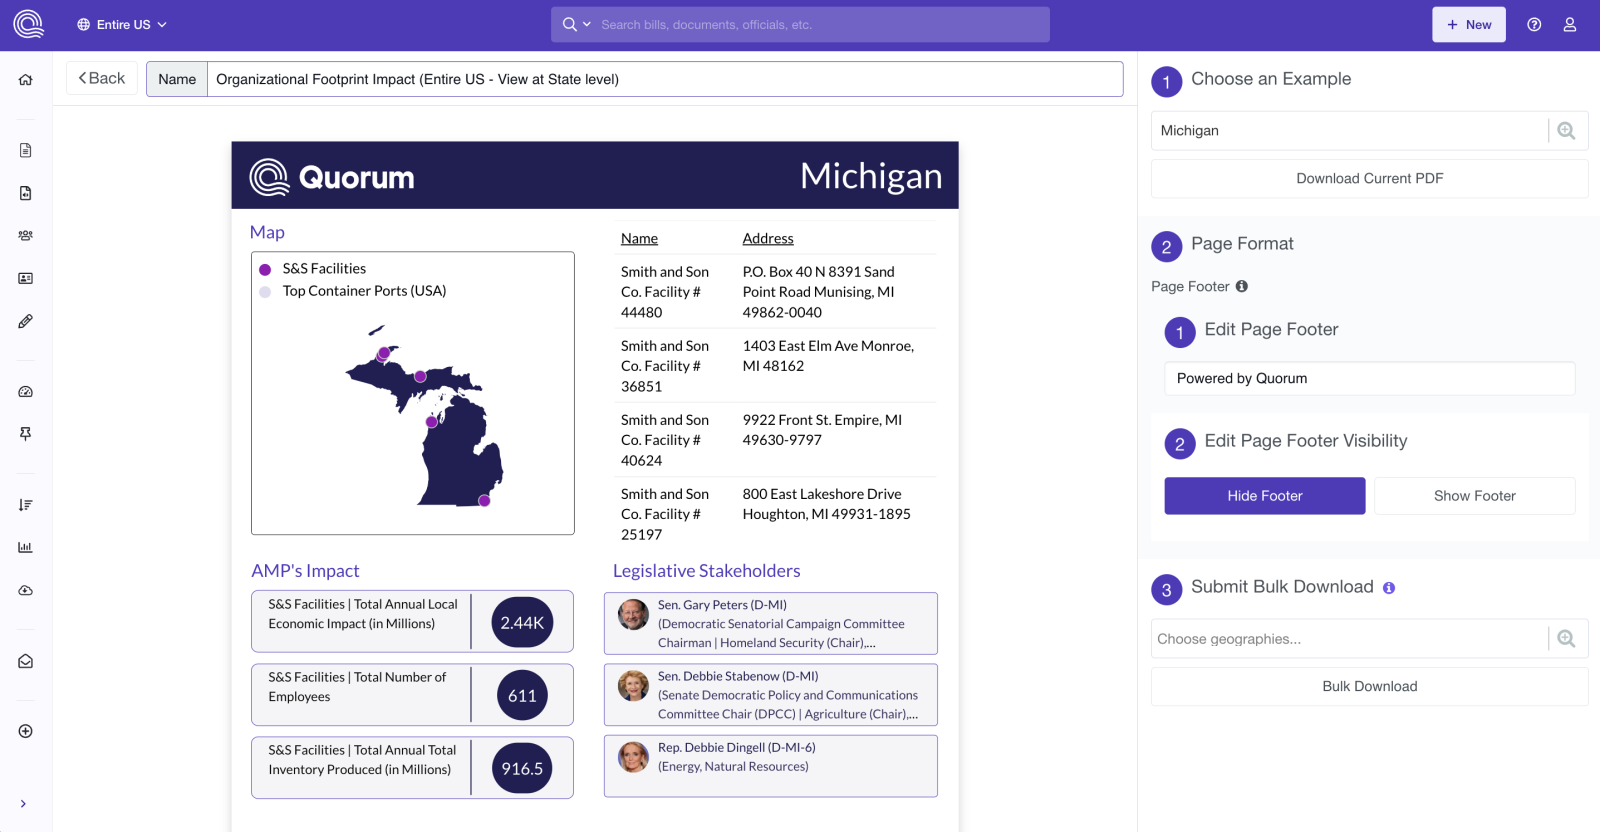Click the home icon in the sidebar
This screenshot has height=832, width=1600.
(x=26, y=80)
